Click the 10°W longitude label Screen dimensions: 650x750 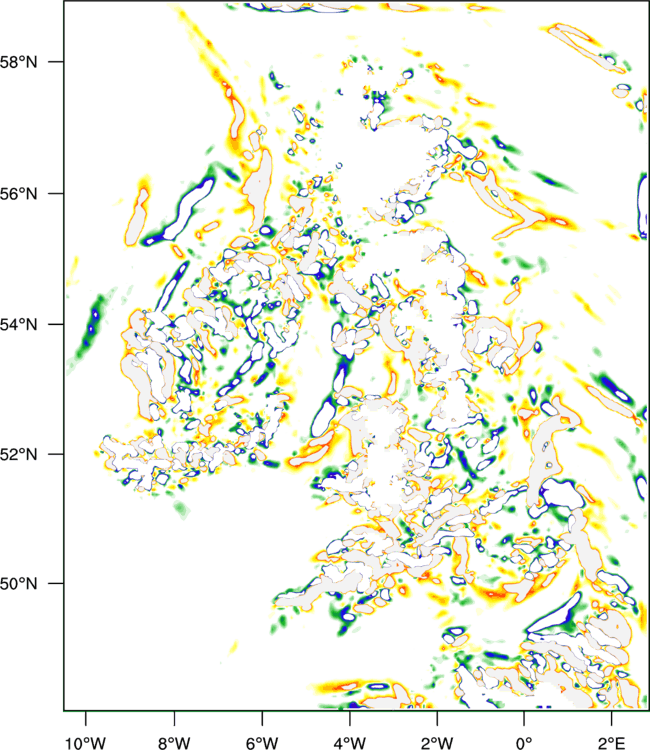click(86, 743)
